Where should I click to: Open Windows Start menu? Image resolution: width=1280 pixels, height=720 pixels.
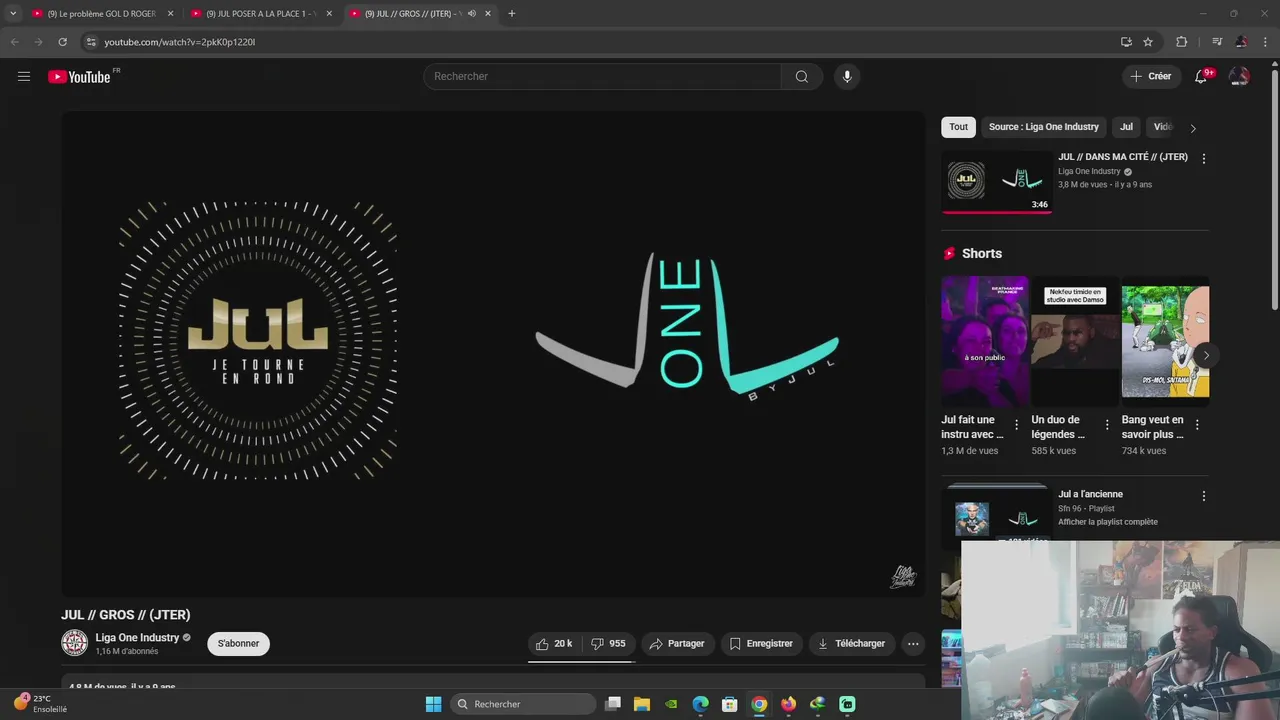click(x=433, y=704)
